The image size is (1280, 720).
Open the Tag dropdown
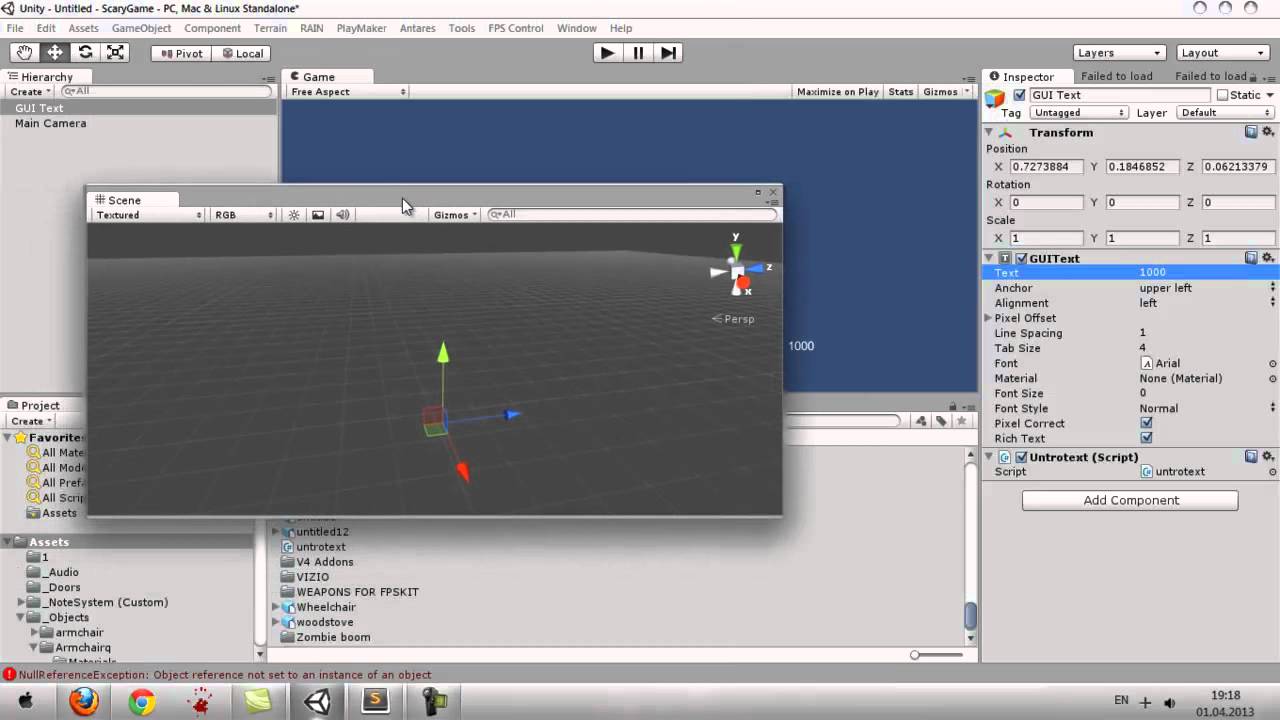coord(1079,113)
